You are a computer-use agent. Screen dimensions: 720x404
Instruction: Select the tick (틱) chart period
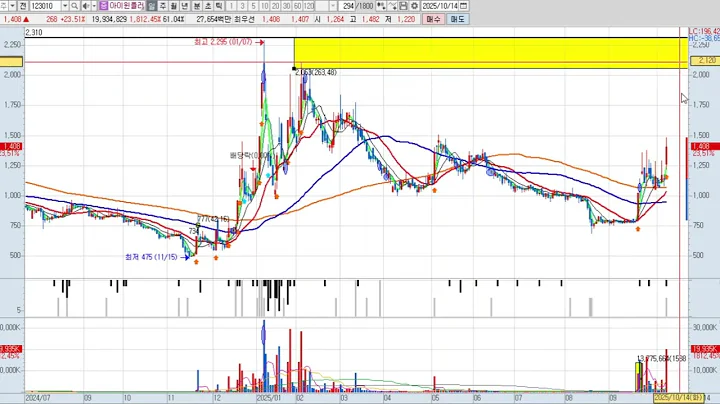click(x=219, y=6)
